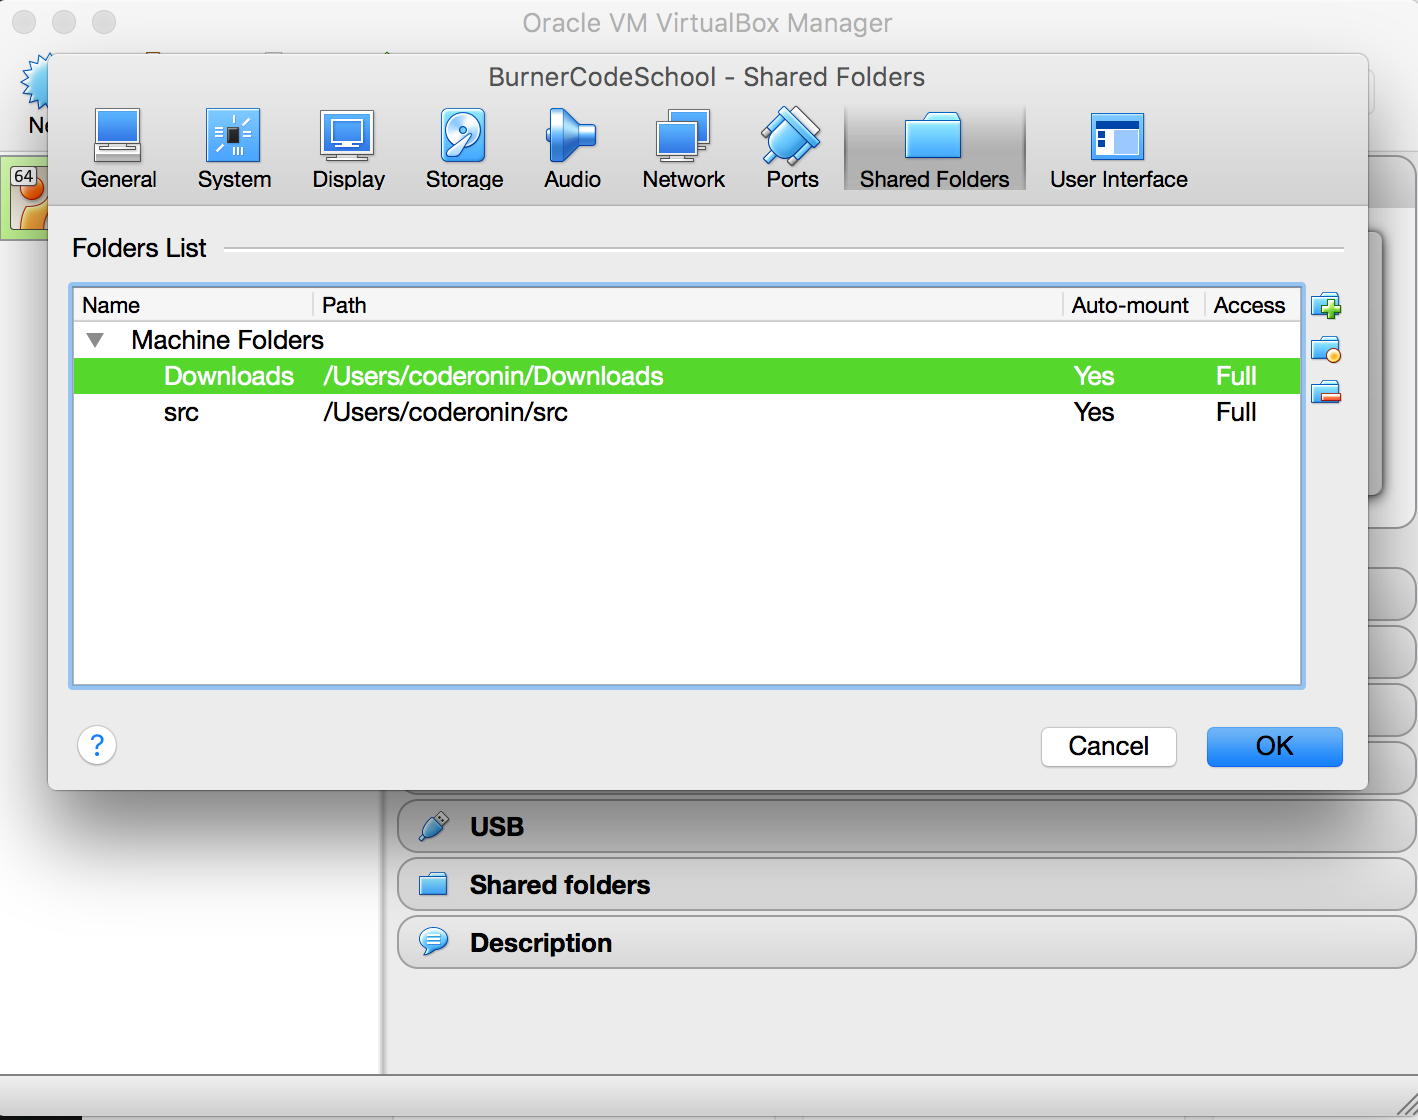Screen dimensions: 1418x1120
Task: Open the User Interface settings
Action: point(1118,149)
